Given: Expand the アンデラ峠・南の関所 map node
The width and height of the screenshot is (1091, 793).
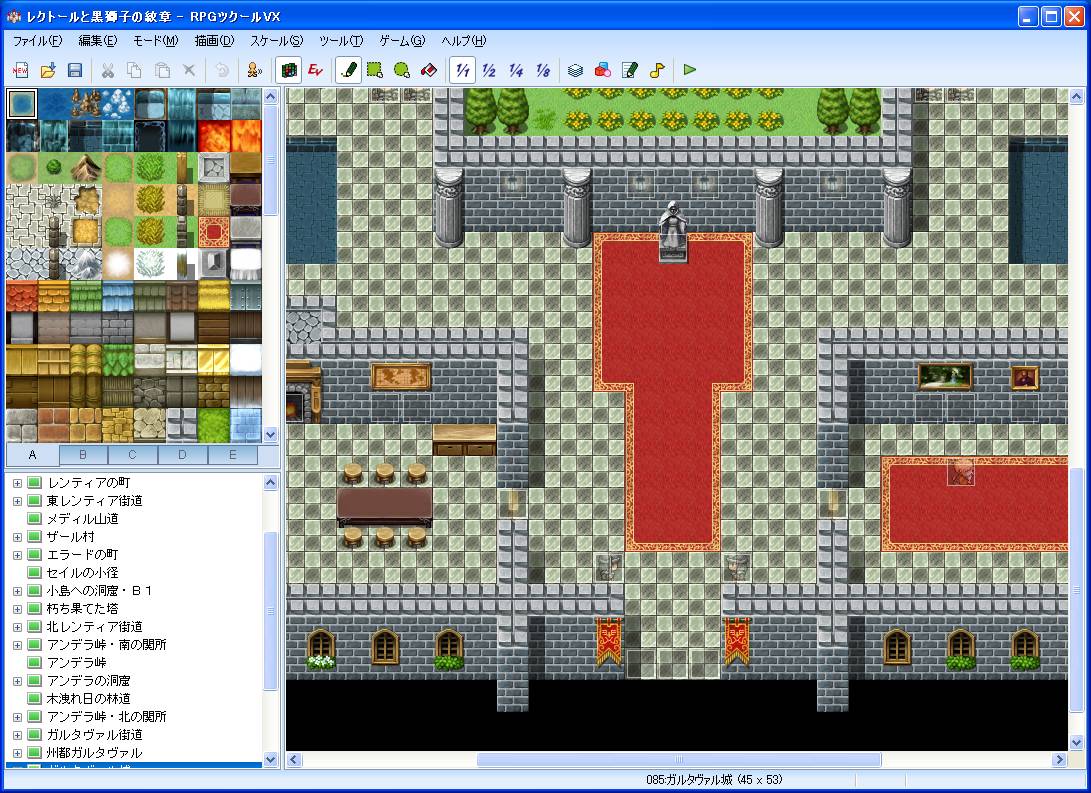Looking at the screenshot, I should point(17,645).
